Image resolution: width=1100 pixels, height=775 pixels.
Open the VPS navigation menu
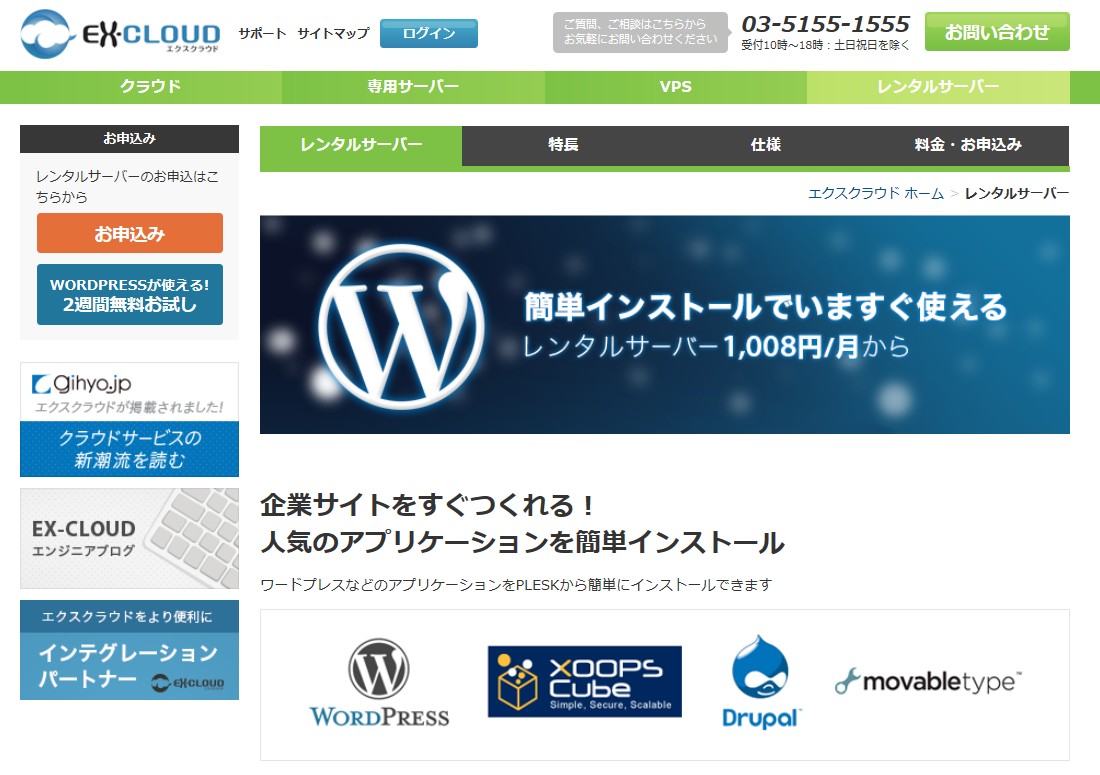click(676, 87)
